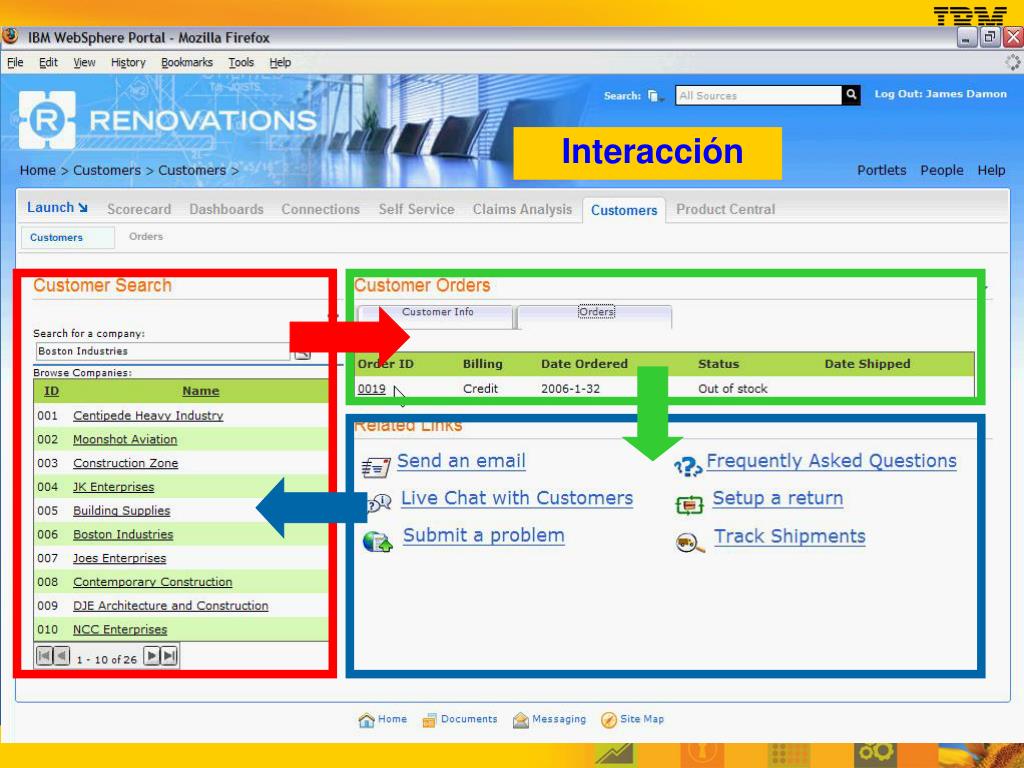
Task: Open the View menu
Action: 84,62
